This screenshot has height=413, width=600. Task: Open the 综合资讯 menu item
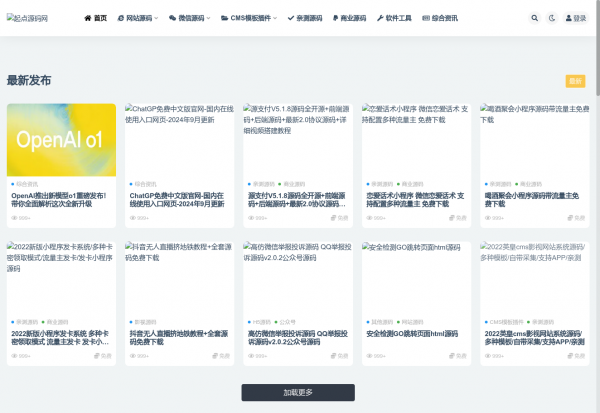[x=440, y=18]
